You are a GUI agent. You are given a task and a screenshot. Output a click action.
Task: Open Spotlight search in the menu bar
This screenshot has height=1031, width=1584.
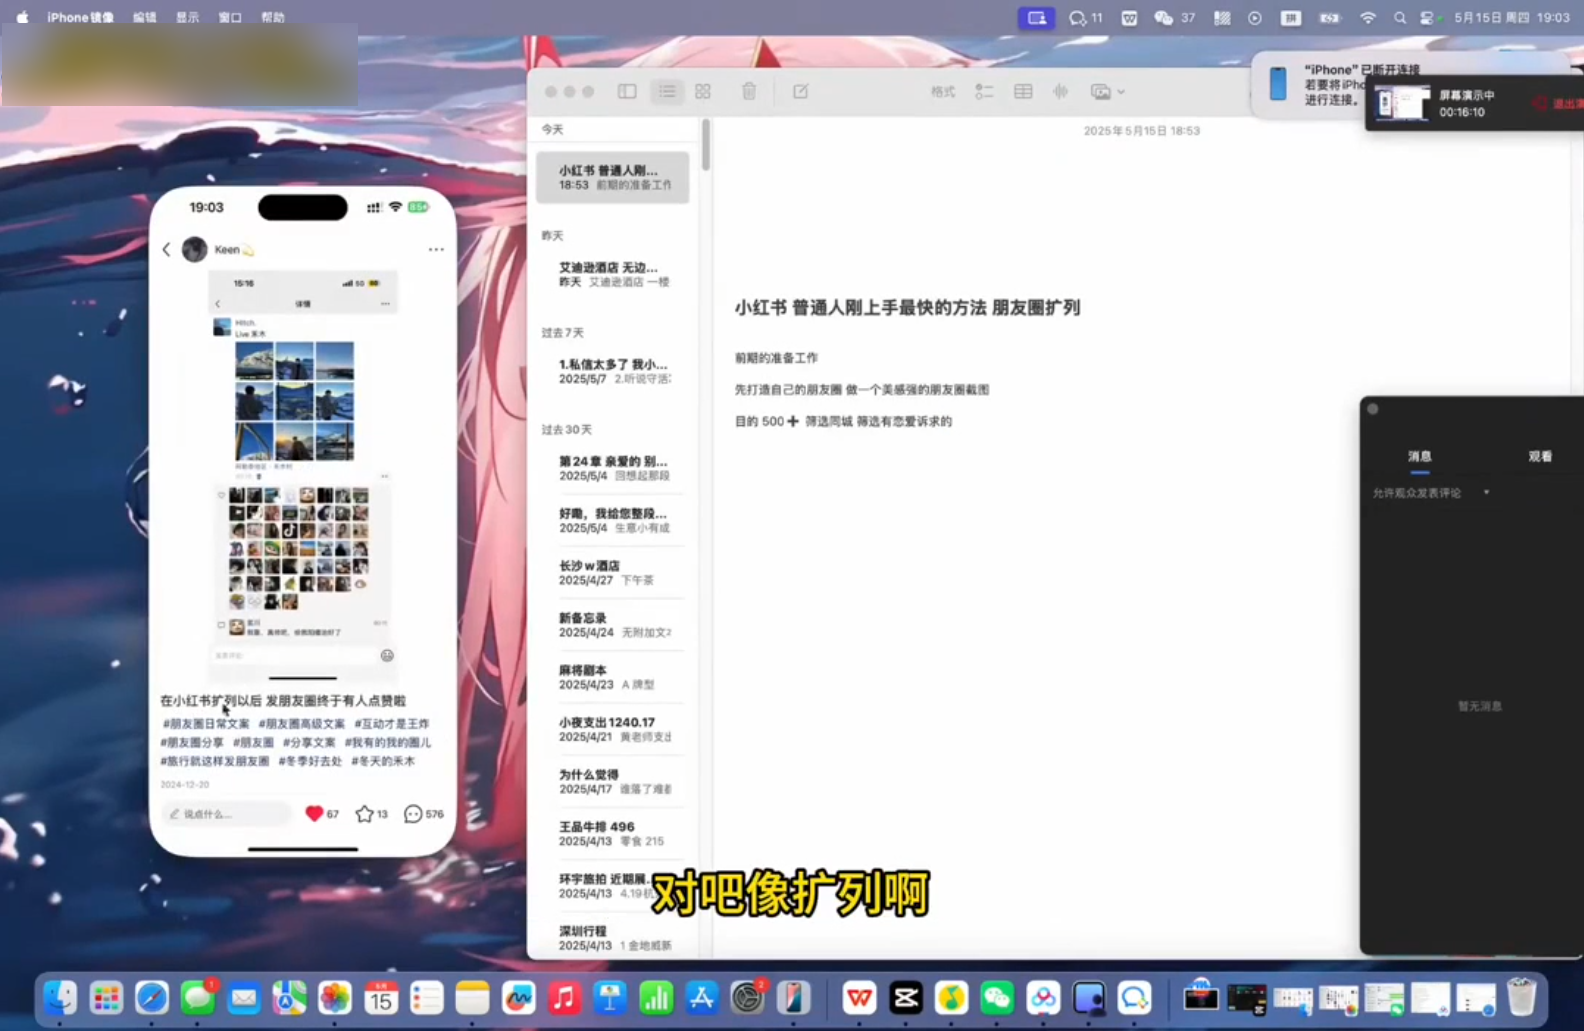coord(1400,17)
